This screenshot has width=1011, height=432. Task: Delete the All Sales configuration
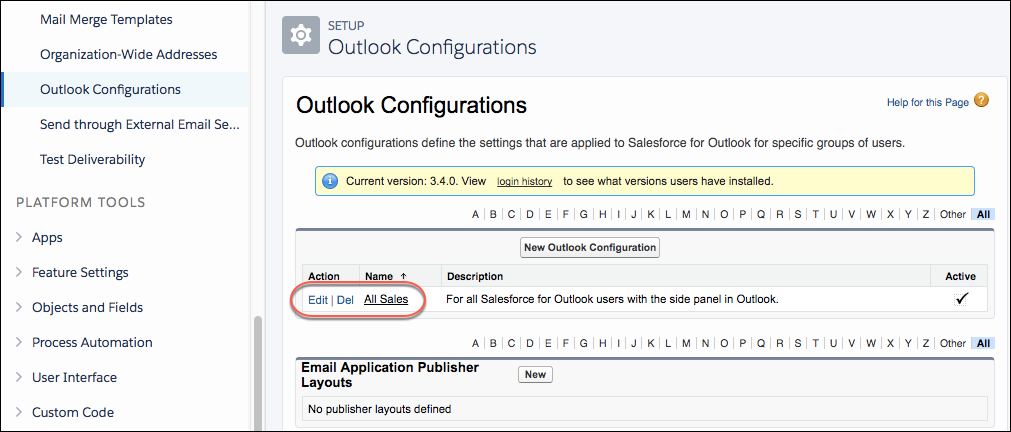(345, 300)
